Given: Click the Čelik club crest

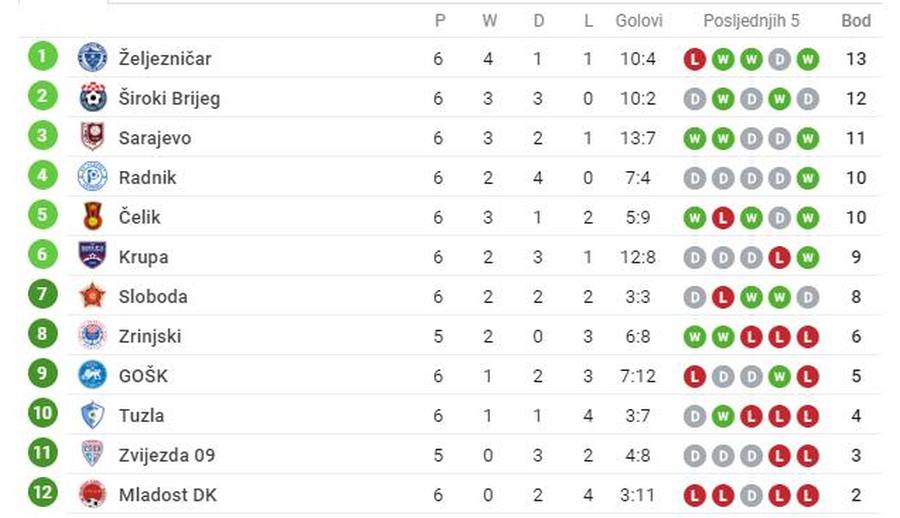Looking at the screenshot, I should tap(93, 217).
